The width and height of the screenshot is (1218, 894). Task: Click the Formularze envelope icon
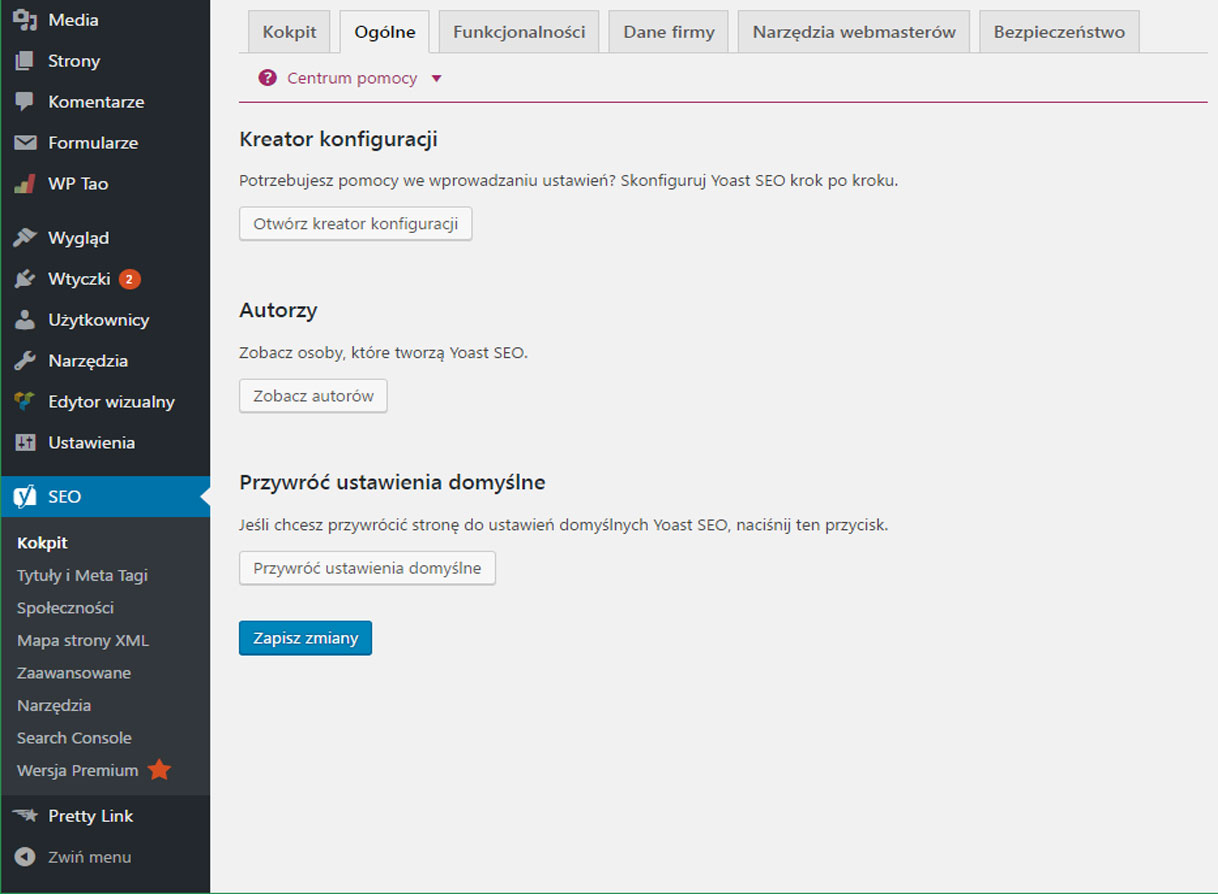(25, 143)
